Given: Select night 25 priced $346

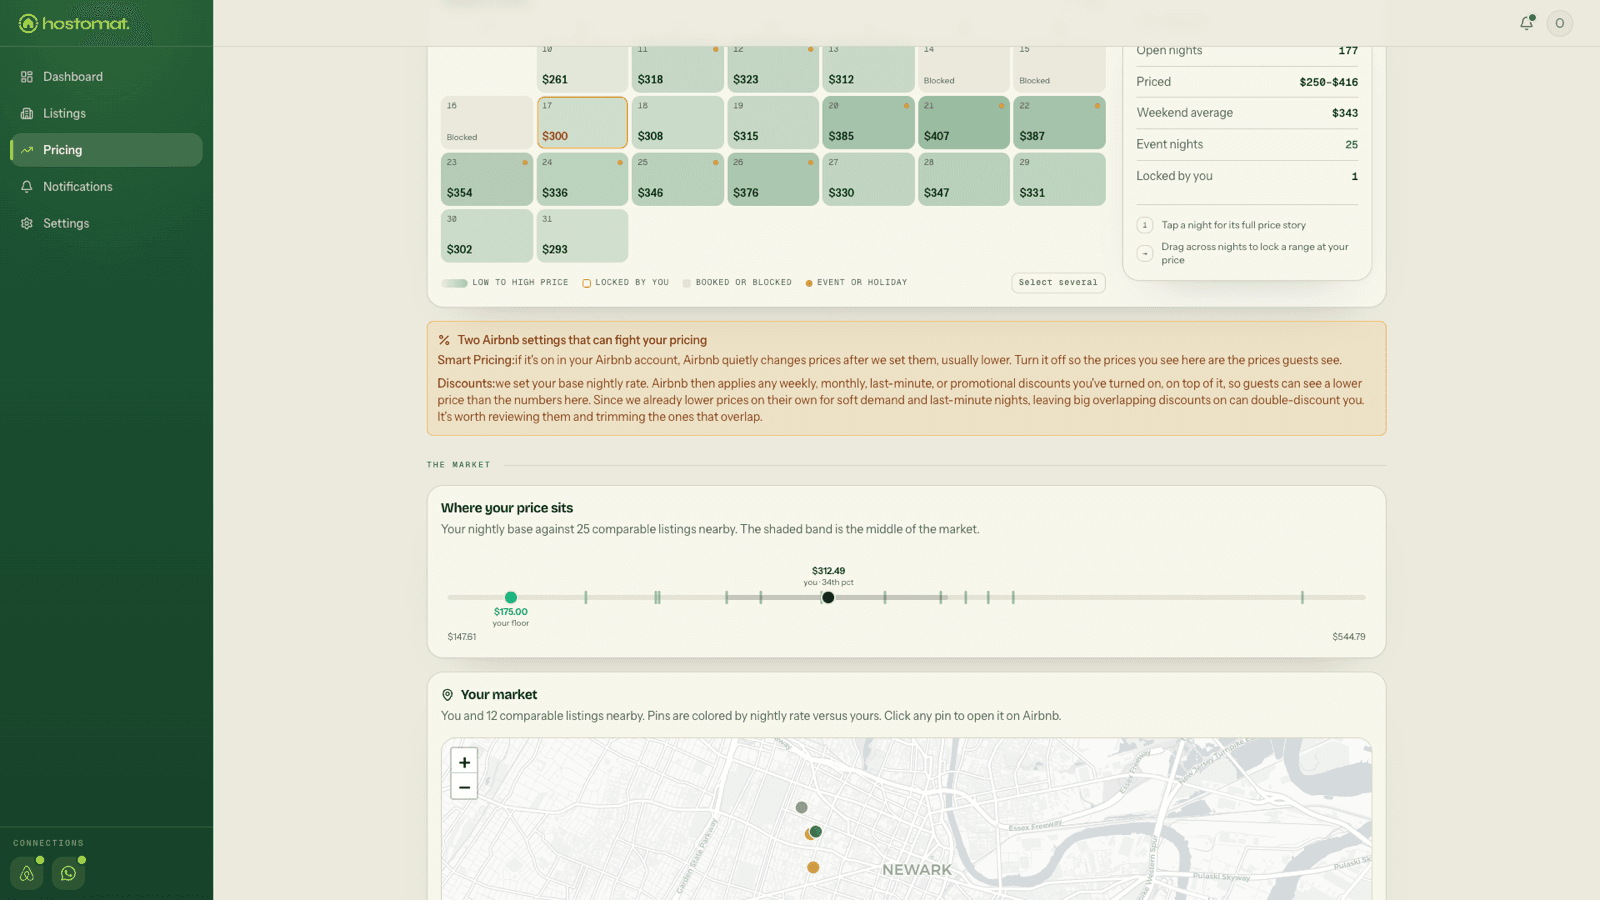Looking at the screenshot, I should 677,179.
